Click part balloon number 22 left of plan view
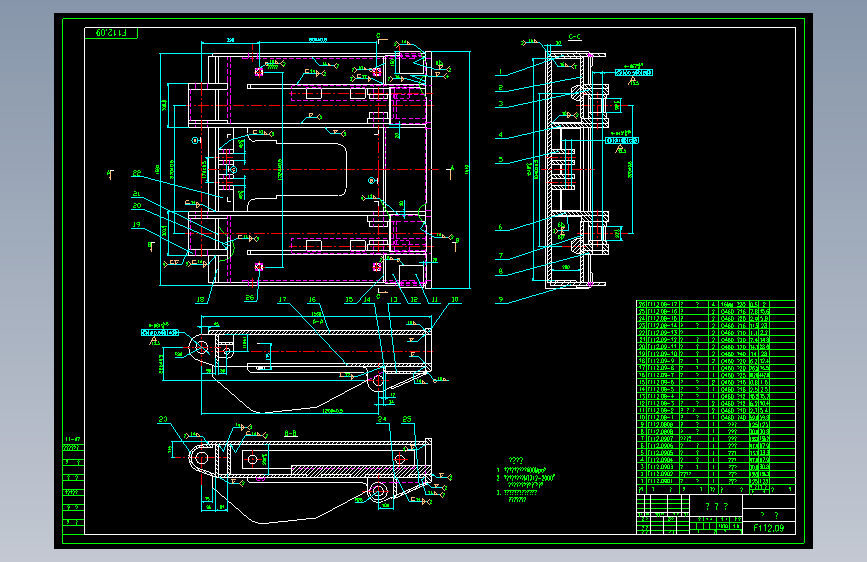 (137, 173)
